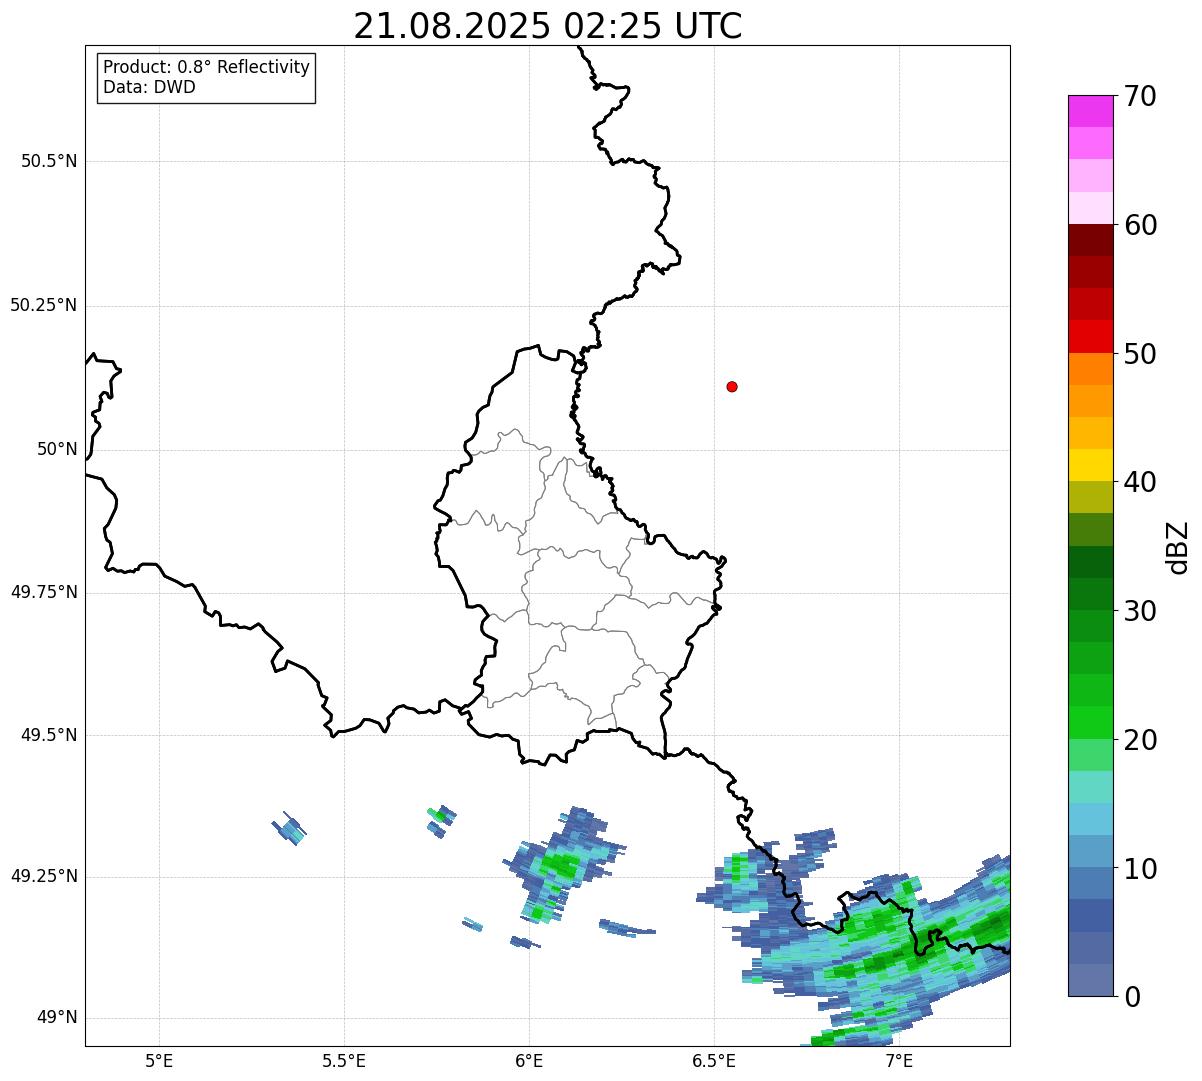Click the title '21.08.2025 02:25 UTC'

[548, 26]
